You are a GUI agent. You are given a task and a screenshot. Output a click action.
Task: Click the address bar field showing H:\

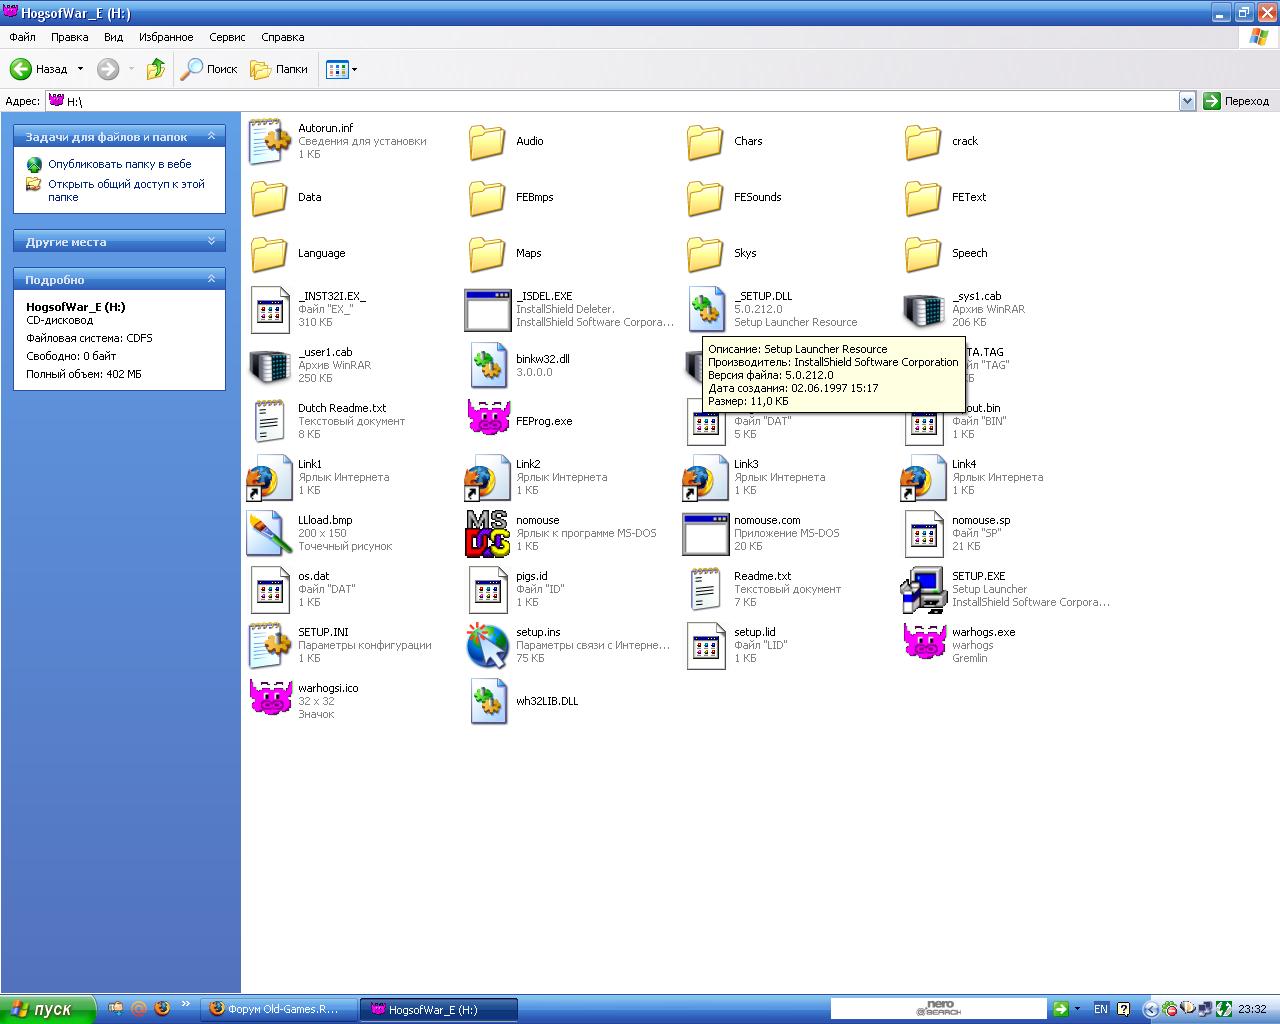pyautogui.click(x=611, y=101)
